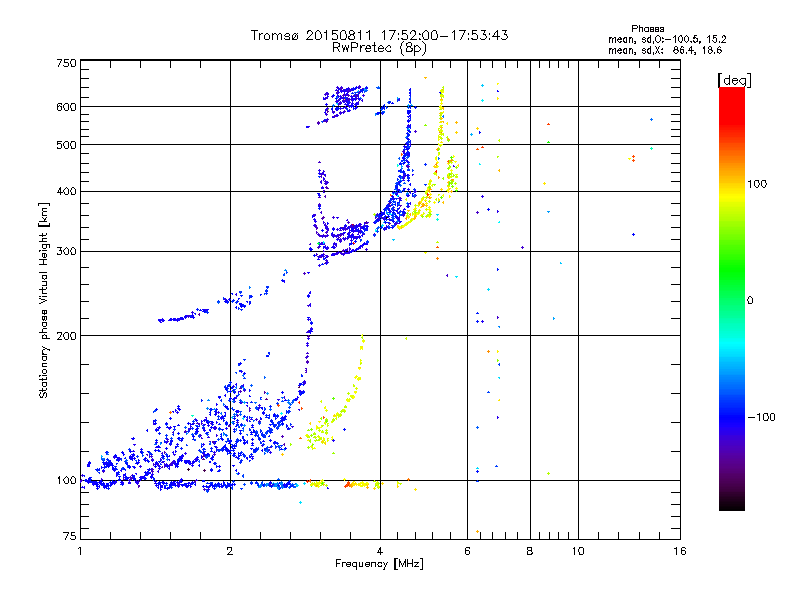Click y-axis tick label "400"
This screenshot has height=600, width=800.
pos(66,191)
